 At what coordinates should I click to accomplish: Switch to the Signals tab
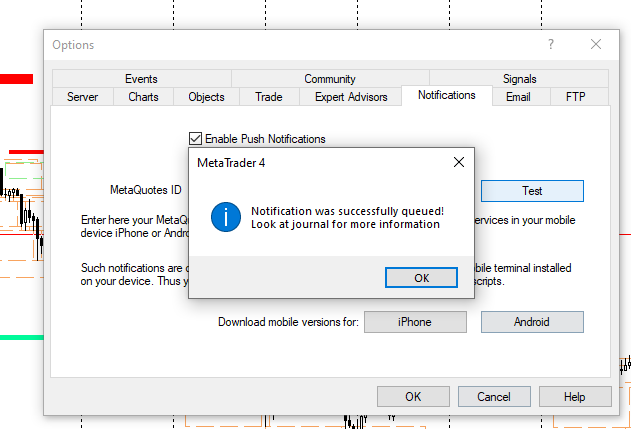519,78
